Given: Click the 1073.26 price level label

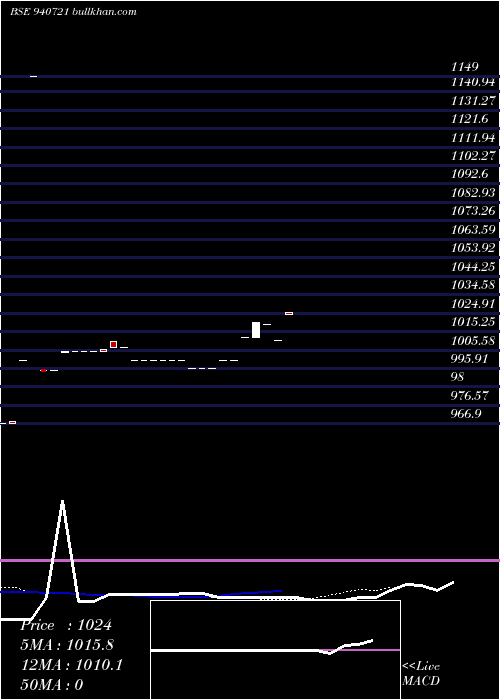Looking at the screenshot, I should coord(473,211).
